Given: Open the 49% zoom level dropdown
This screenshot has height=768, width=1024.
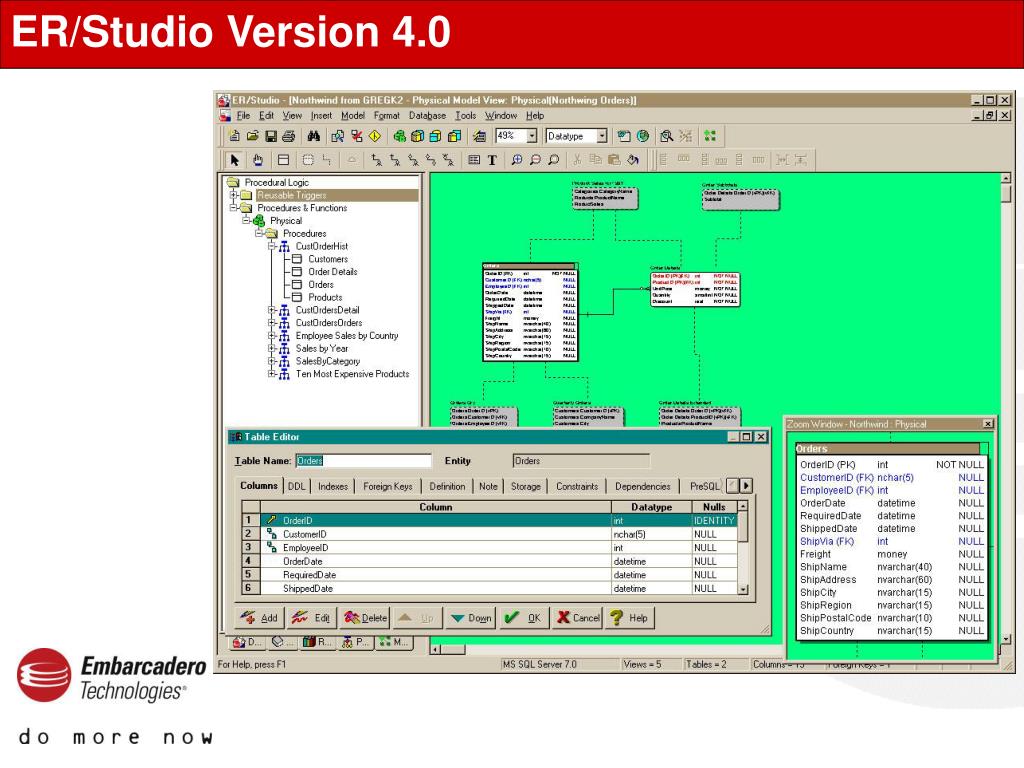Looking at the screenshot, I should (532, 136).
